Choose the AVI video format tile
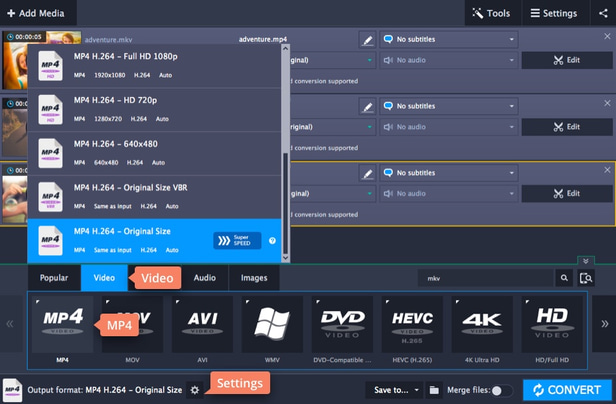 tap(202, 325)
